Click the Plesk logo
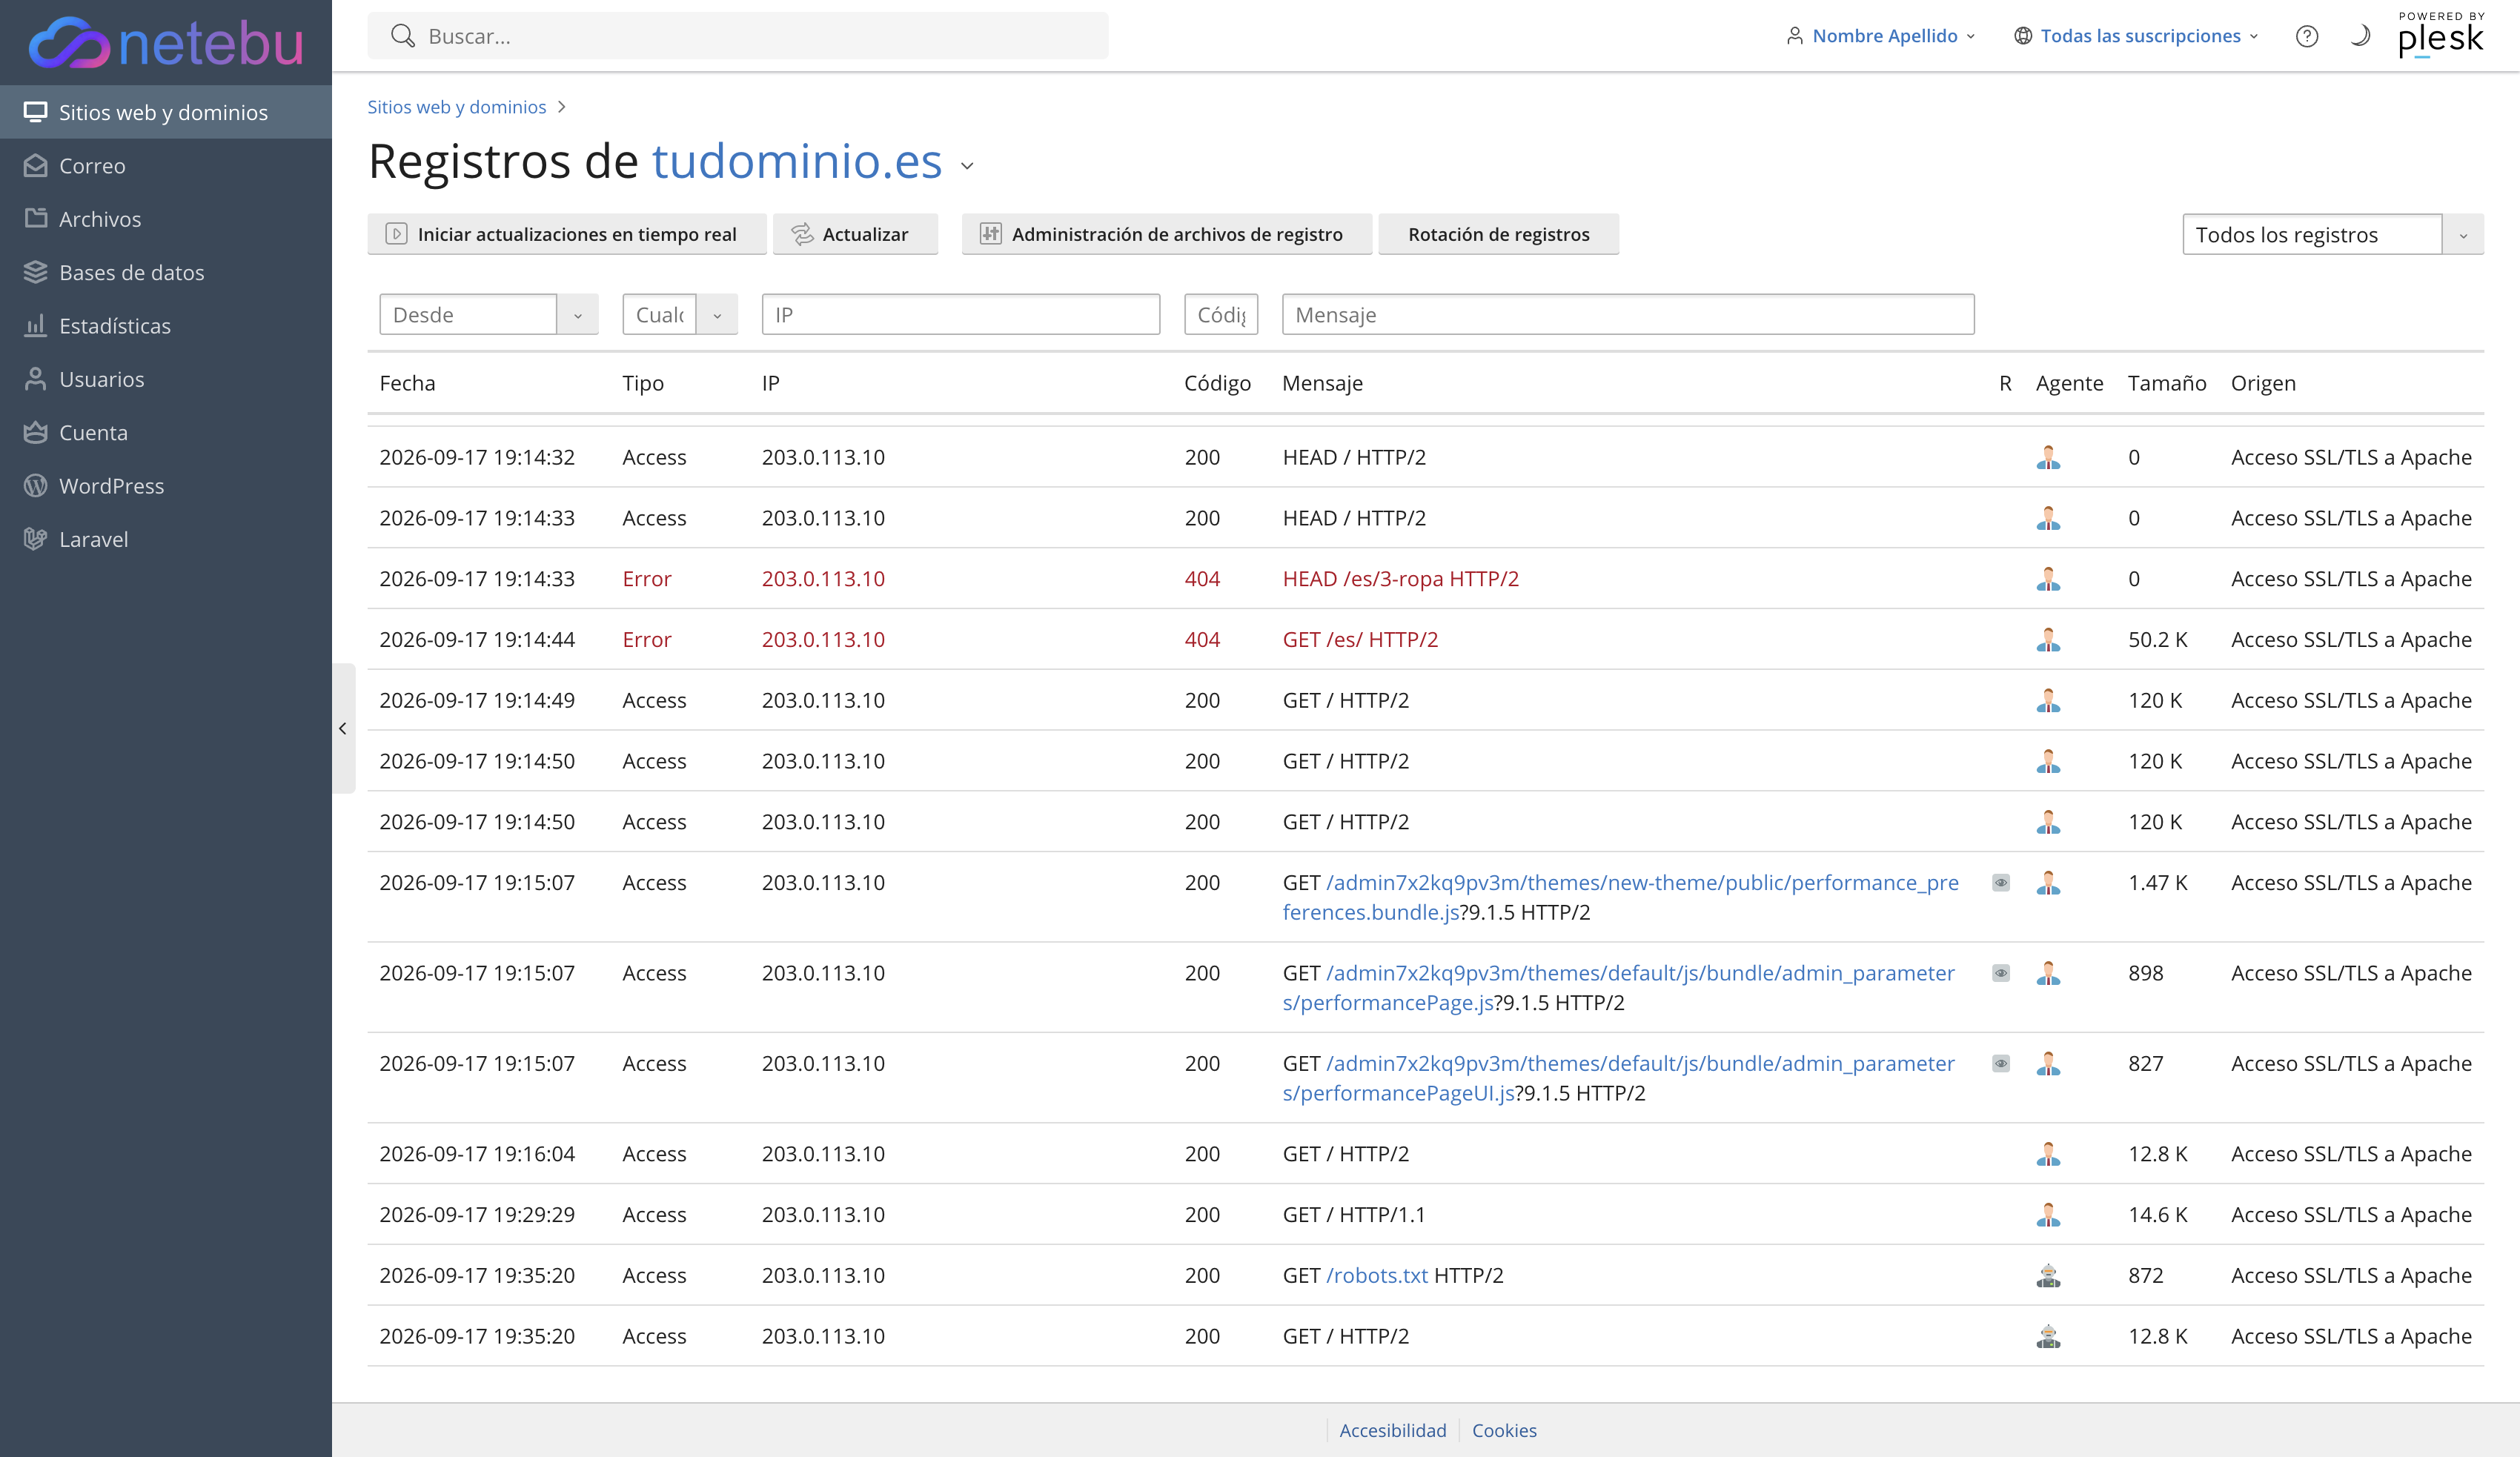Image resolution: width=2520 pixels, height=1457 pixels. point(2441,35)
